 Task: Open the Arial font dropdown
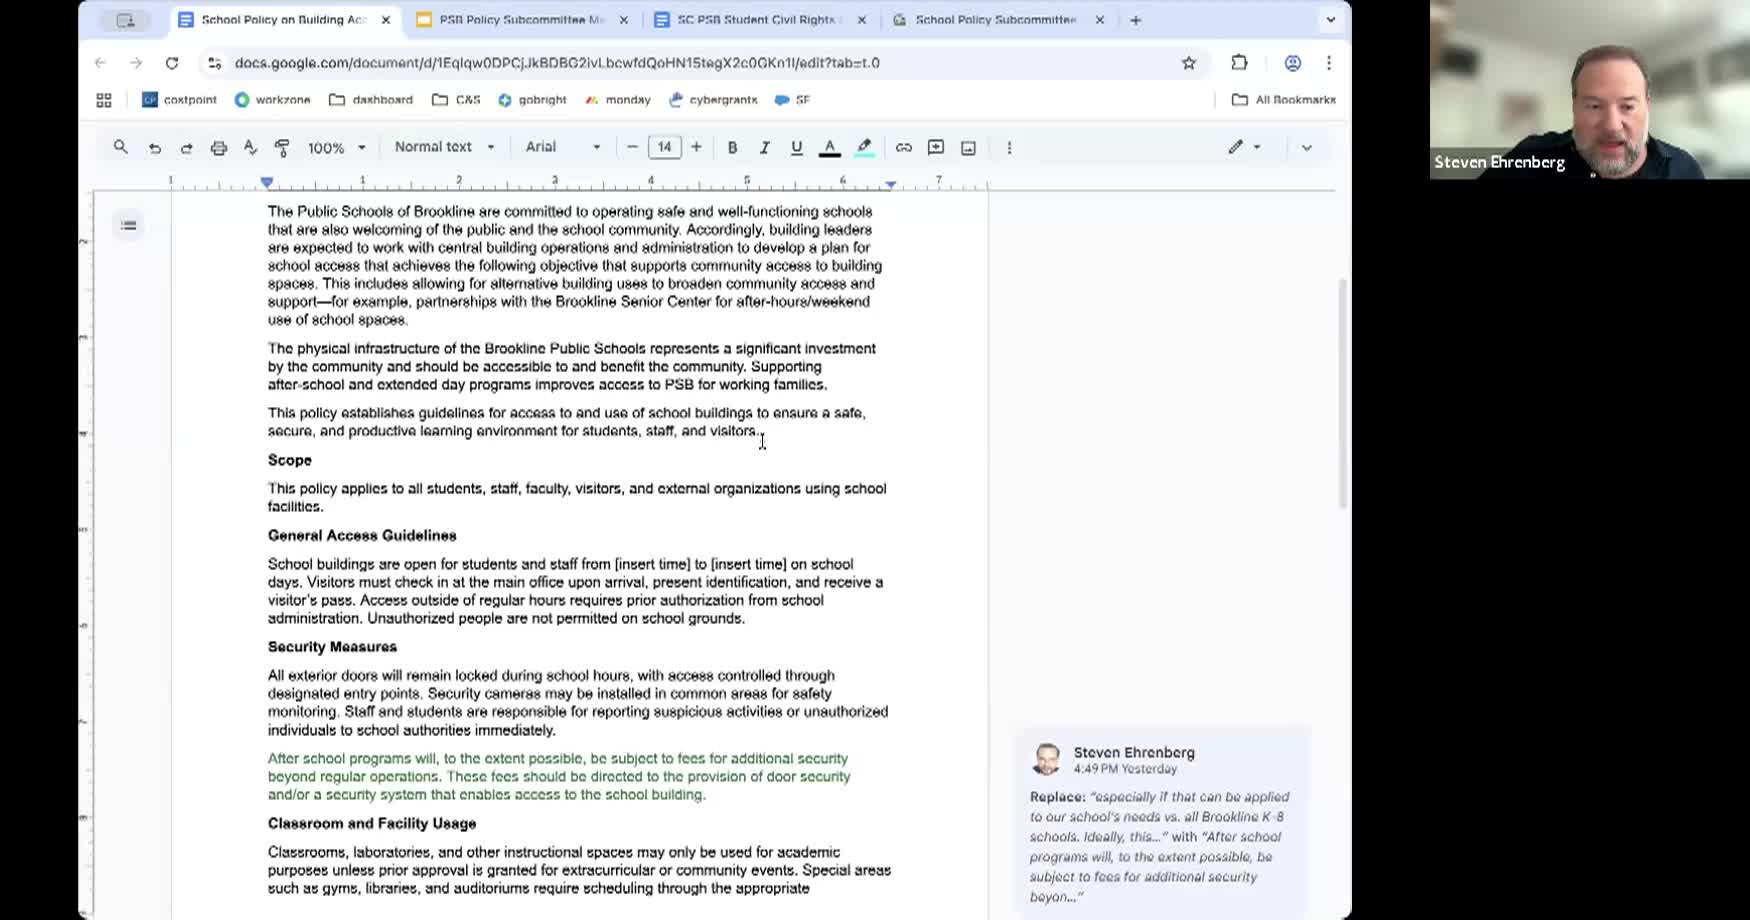[563, 147]
